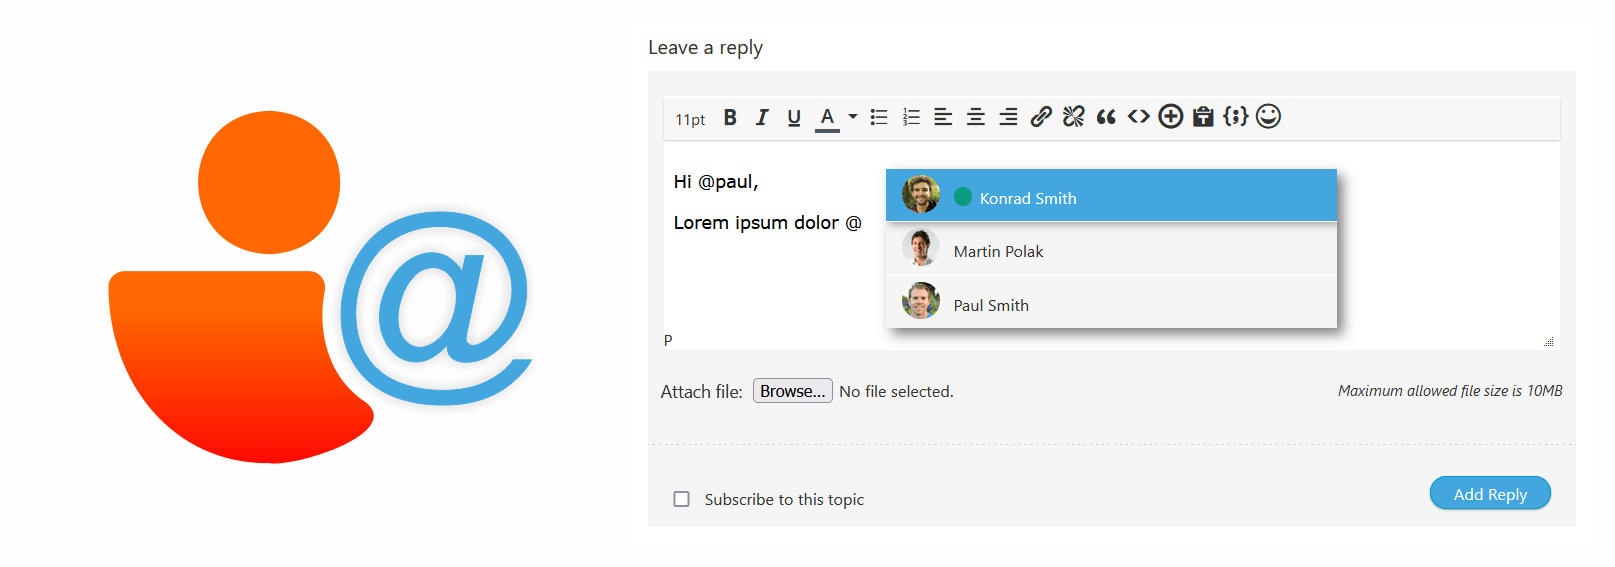This screenshot has height=567, width=1615.
Task: Click Browse to attach a file
Action: click(x=792, y=391)
